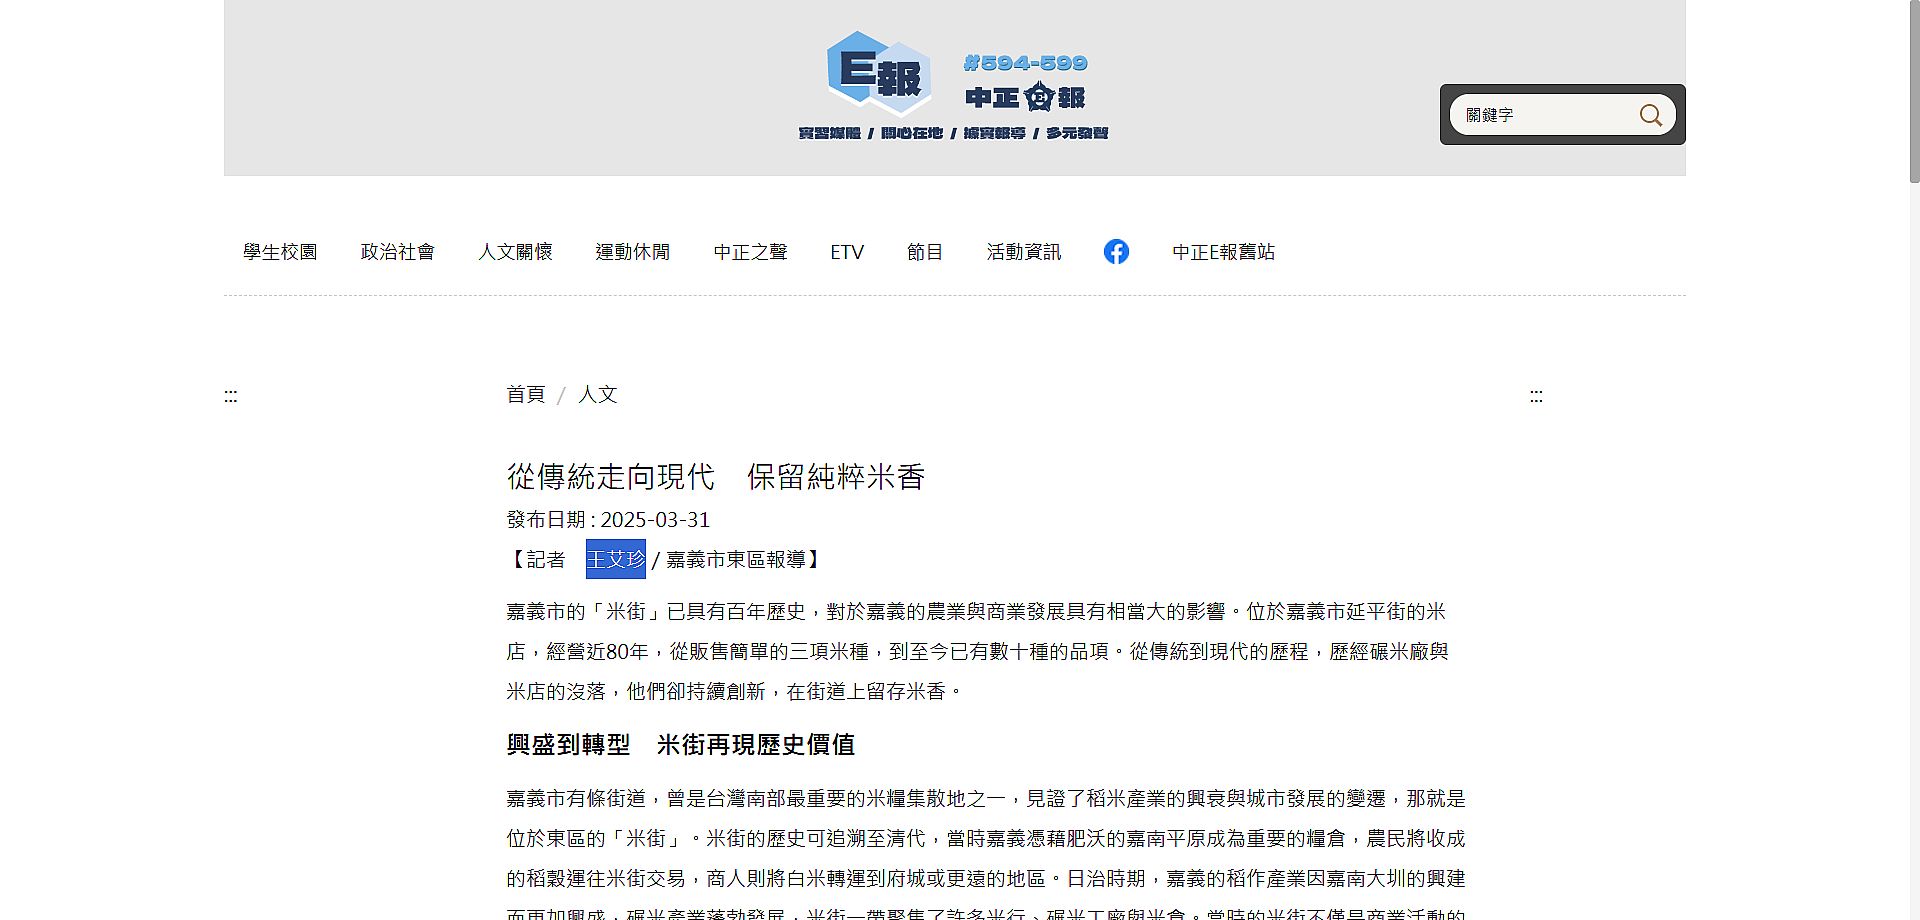
Task: Select the 節目 navigation item
Action: point(924,252)
